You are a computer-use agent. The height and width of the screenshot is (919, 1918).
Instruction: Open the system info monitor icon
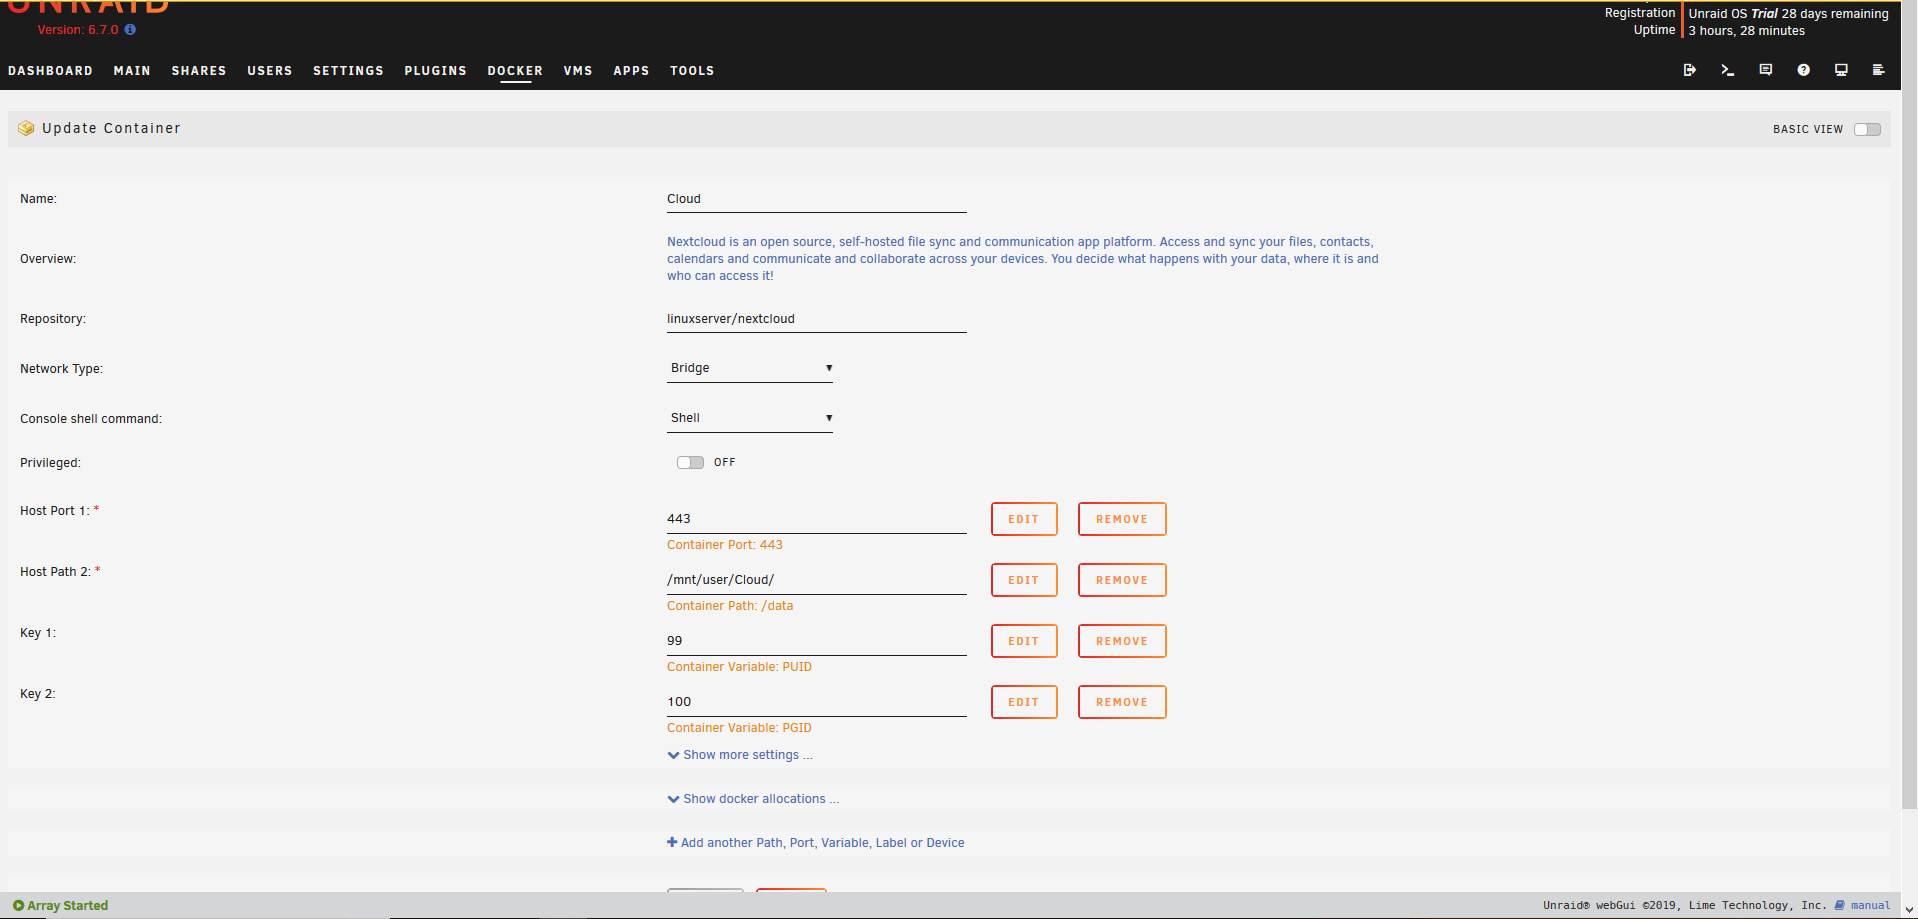coord(1841,70)
